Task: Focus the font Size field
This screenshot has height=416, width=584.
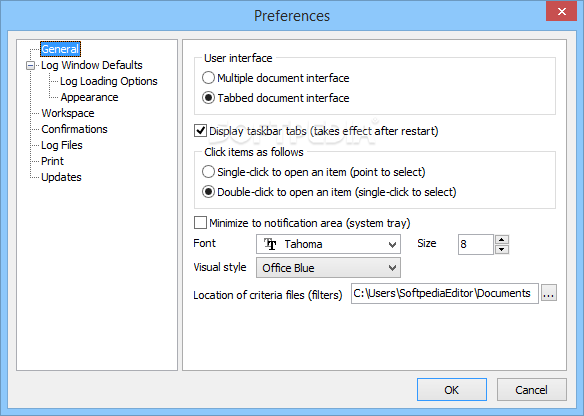Action: click(476, 244)
